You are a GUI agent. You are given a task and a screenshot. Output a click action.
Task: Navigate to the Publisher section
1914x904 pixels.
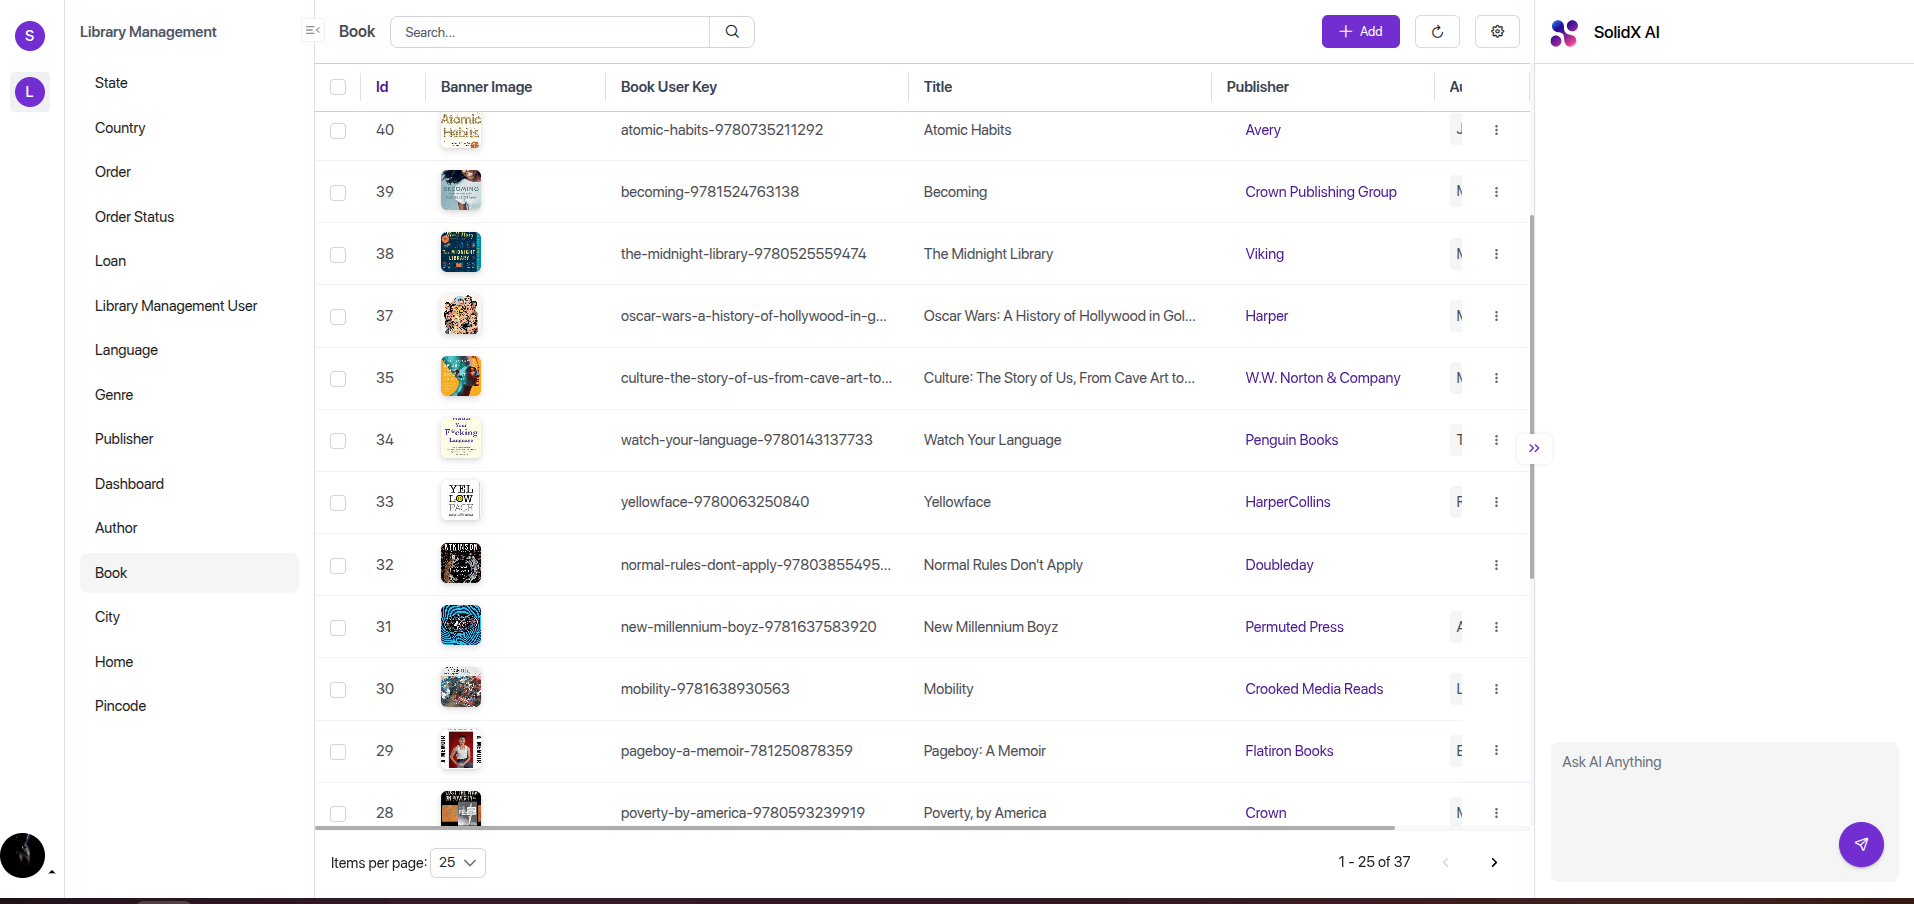click(123, 438)
